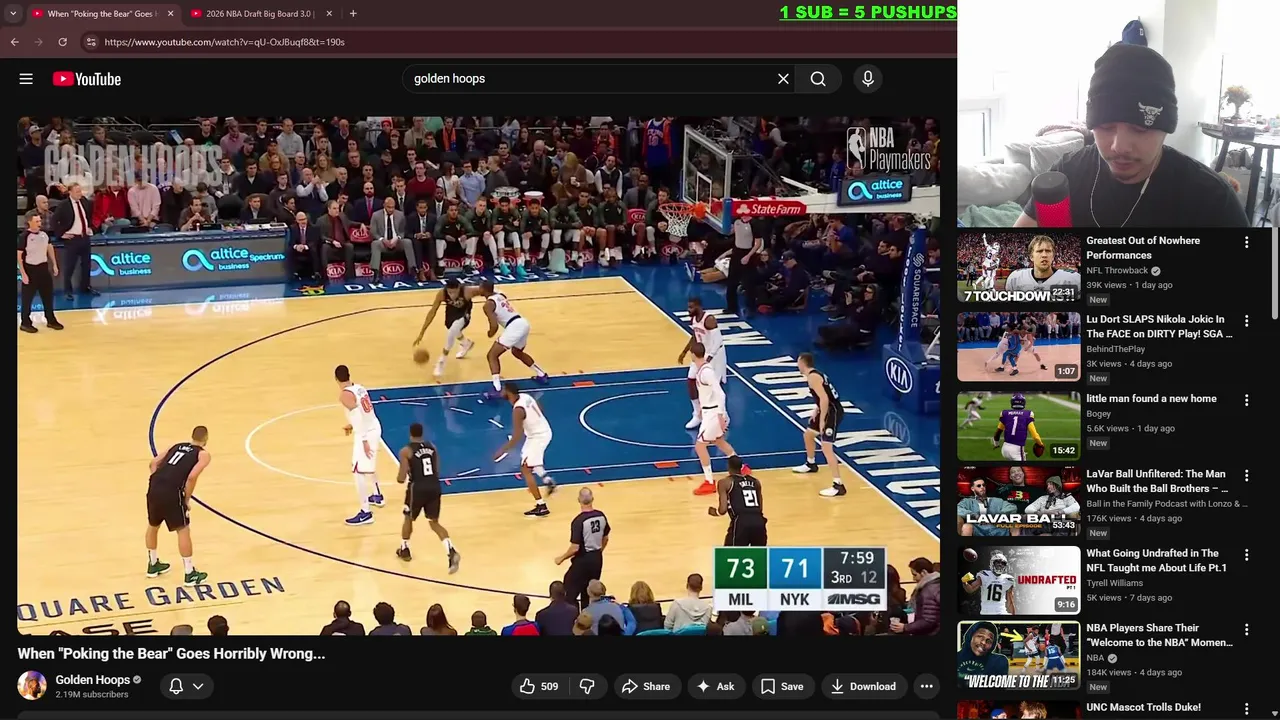Download the video
The image size is (1280, 720).
click(x=863, y=686)
